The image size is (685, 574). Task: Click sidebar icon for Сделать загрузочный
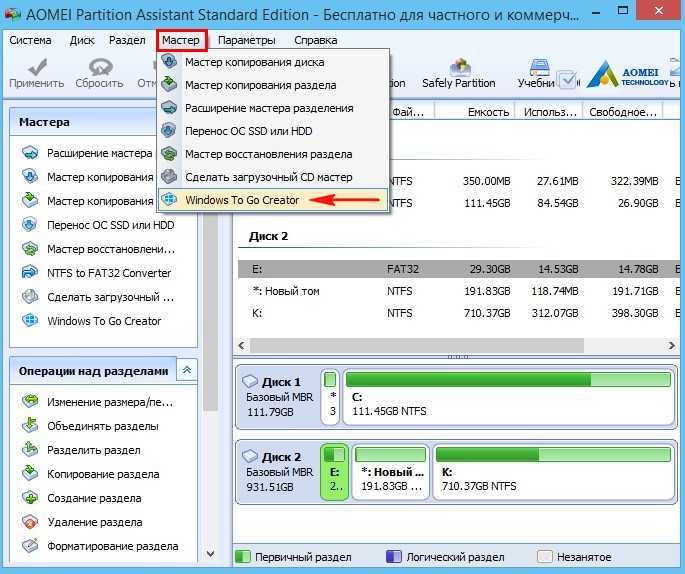pos(30,297)
